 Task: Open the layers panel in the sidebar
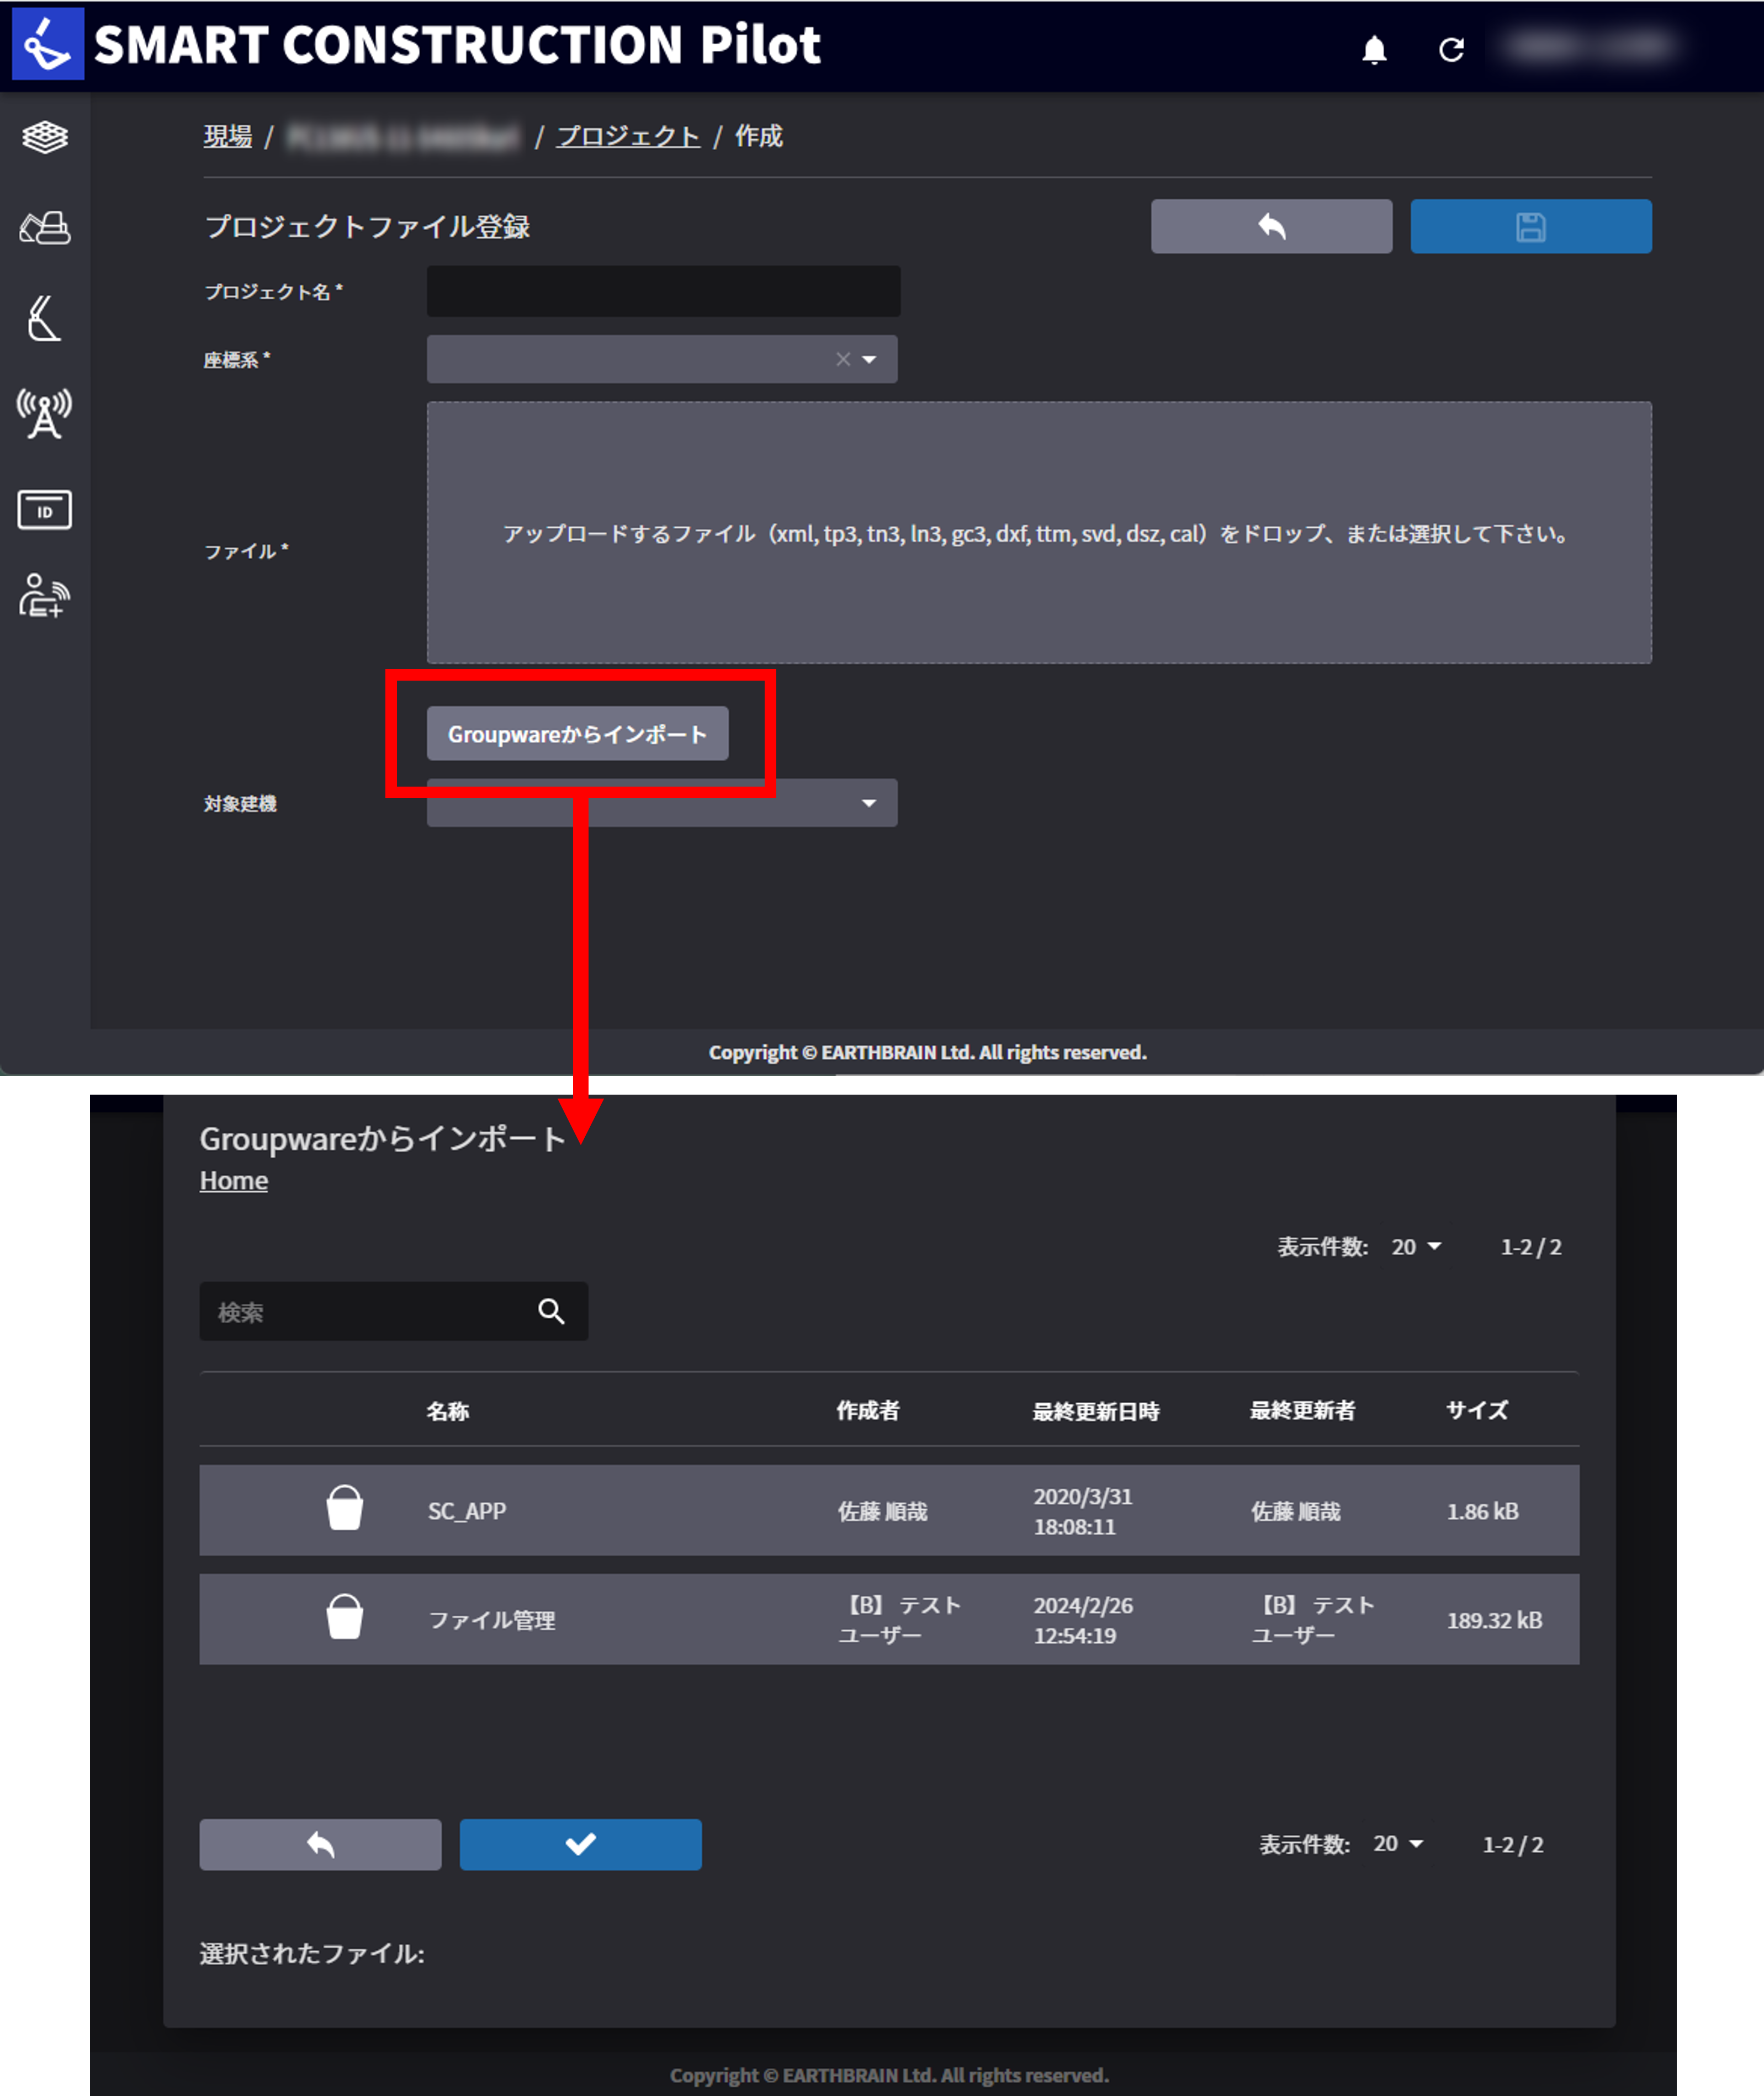coord(44,137)
